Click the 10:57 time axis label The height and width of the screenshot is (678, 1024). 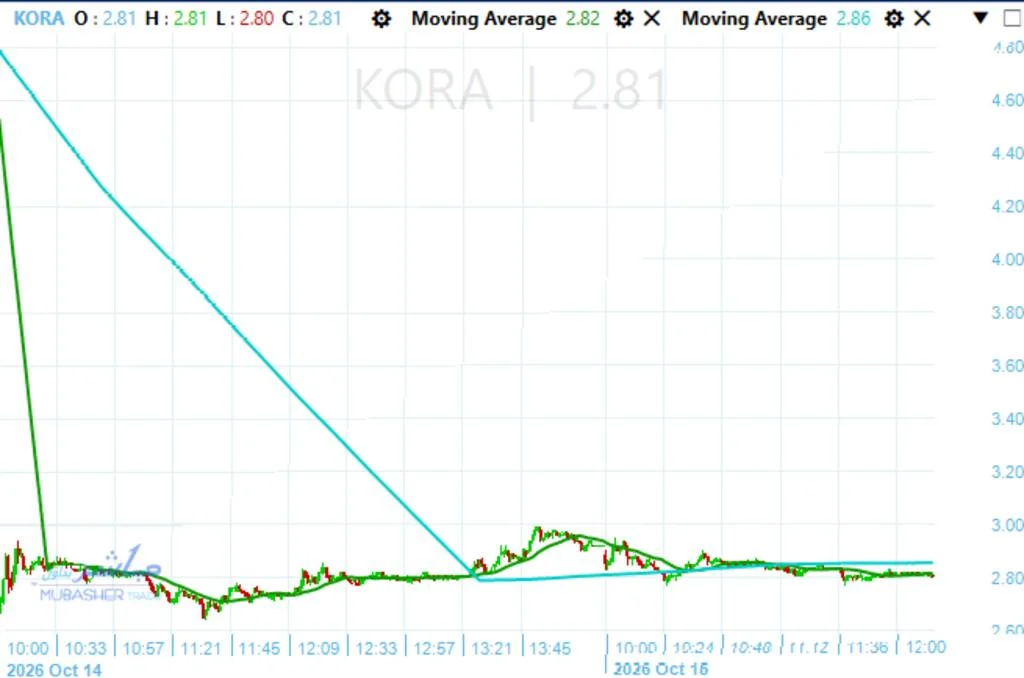coord(143,649)
